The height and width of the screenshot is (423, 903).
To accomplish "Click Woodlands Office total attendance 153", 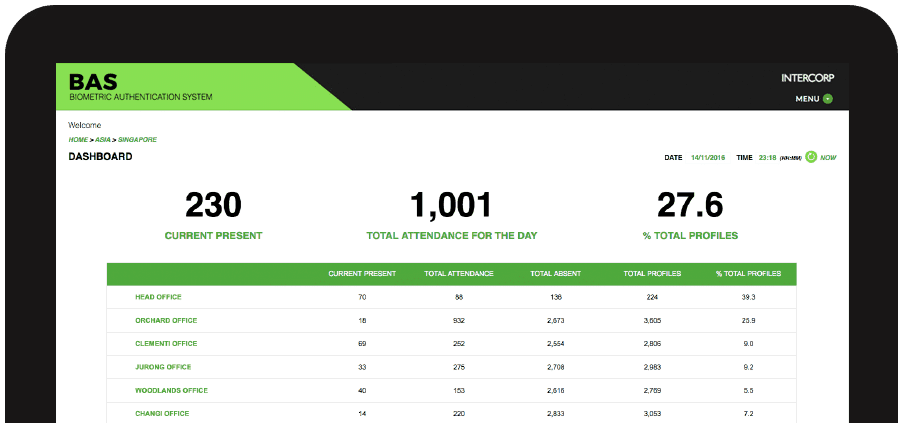I will pos(459,390).
